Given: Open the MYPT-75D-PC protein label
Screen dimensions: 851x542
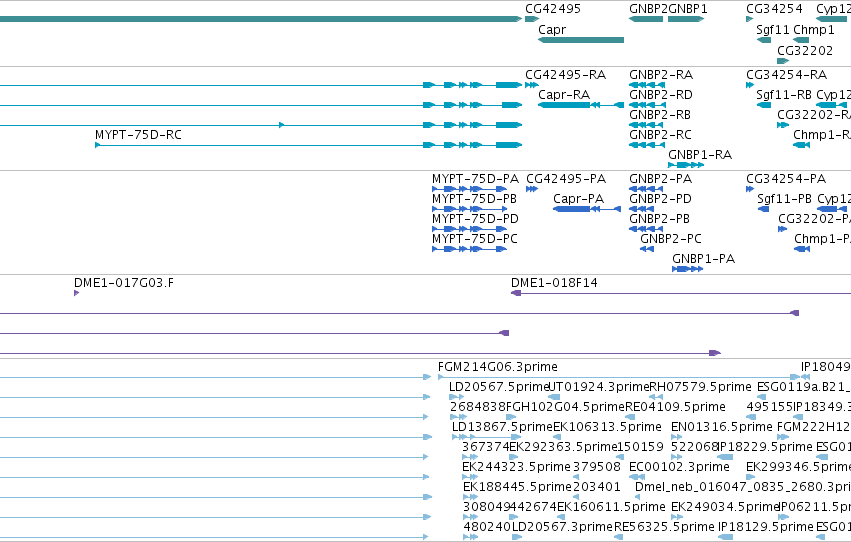Looking at the screenshot, I should pyautogui.click(x=475, y=239).
